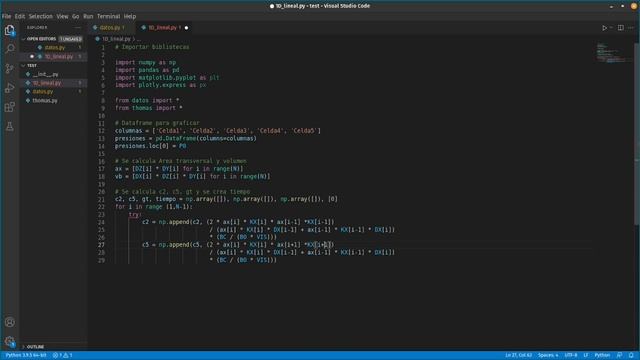This screenshot has width=640, height=360.
Task: Place cursor on 'import numpy as np' line
Action: point(145,62)
